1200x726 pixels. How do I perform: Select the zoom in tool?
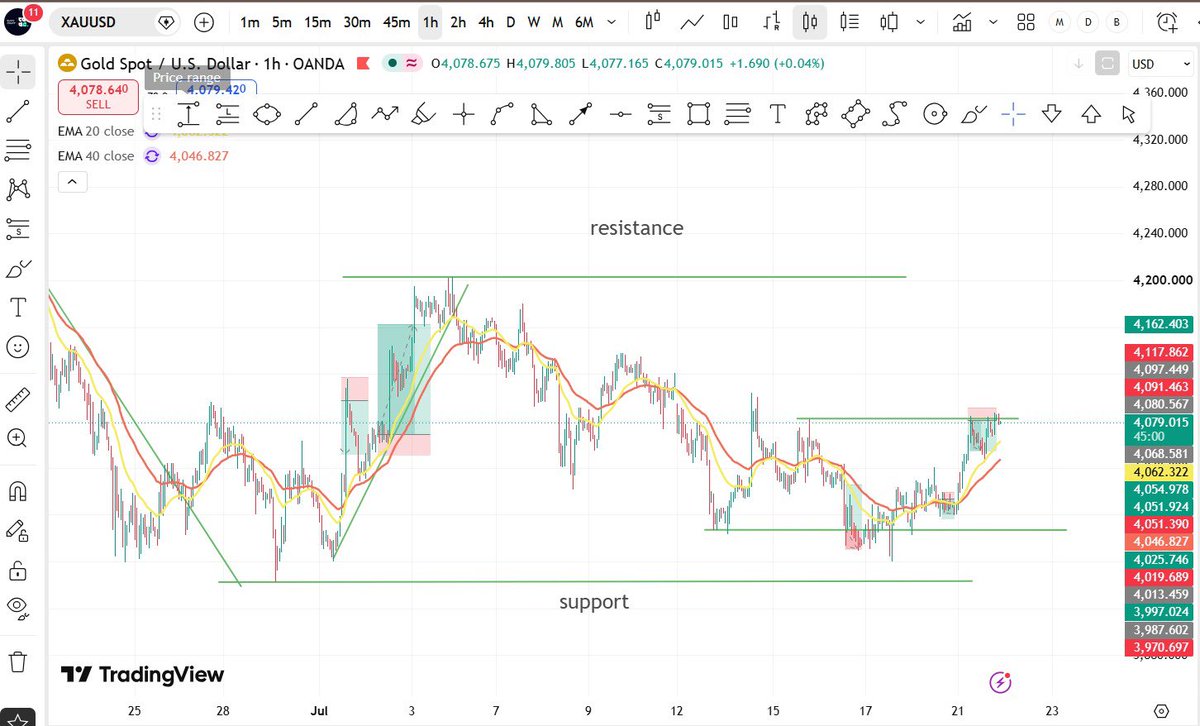pyautogui.click(x=18, y=438)
